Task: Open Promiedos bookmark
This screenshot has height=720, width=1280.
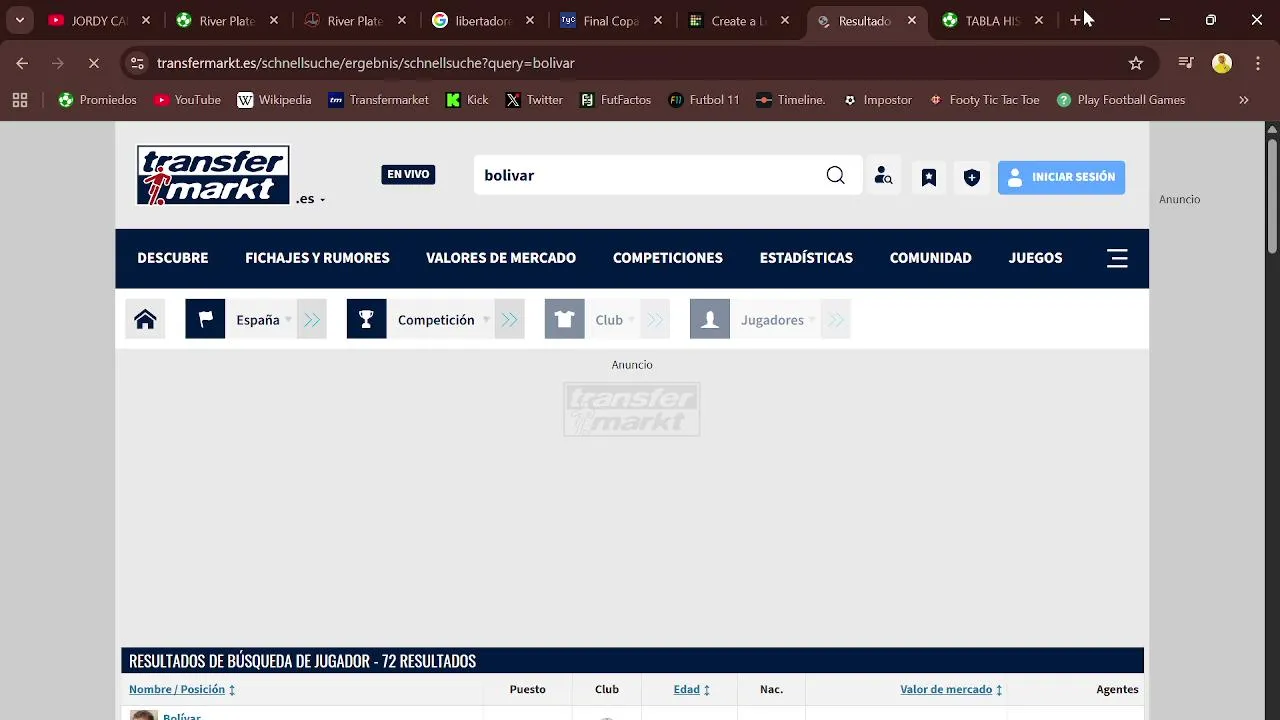Action: click(x=97, y=100)
